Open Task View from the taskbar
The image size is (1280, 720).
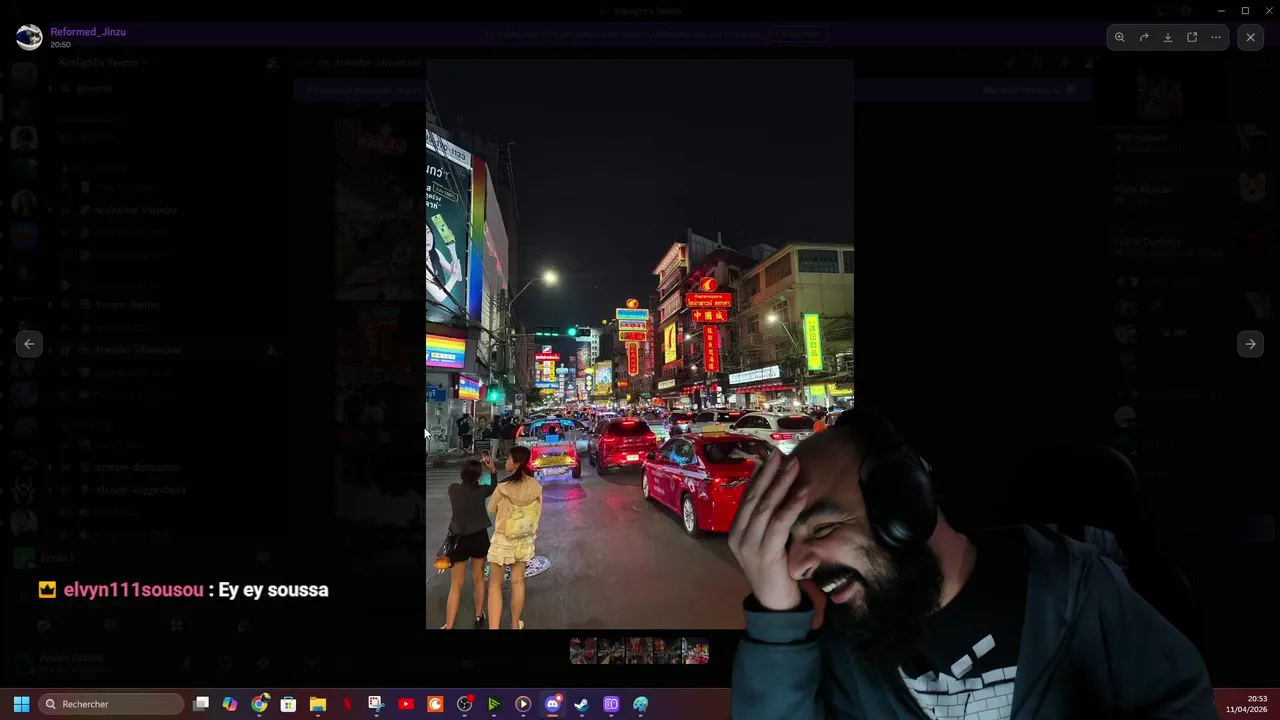coord(201,704)
